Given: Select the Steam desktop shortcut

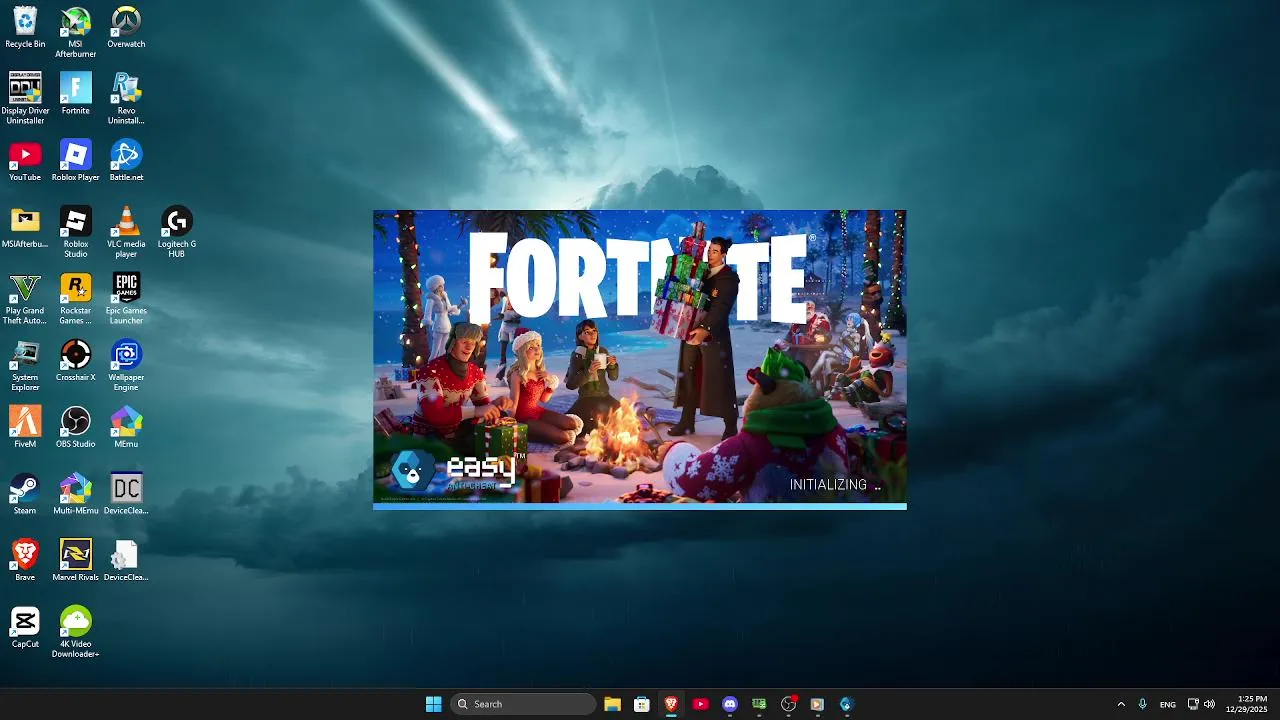Looking at the screenshot, I should pyautogui.click(x=25, y=494).
